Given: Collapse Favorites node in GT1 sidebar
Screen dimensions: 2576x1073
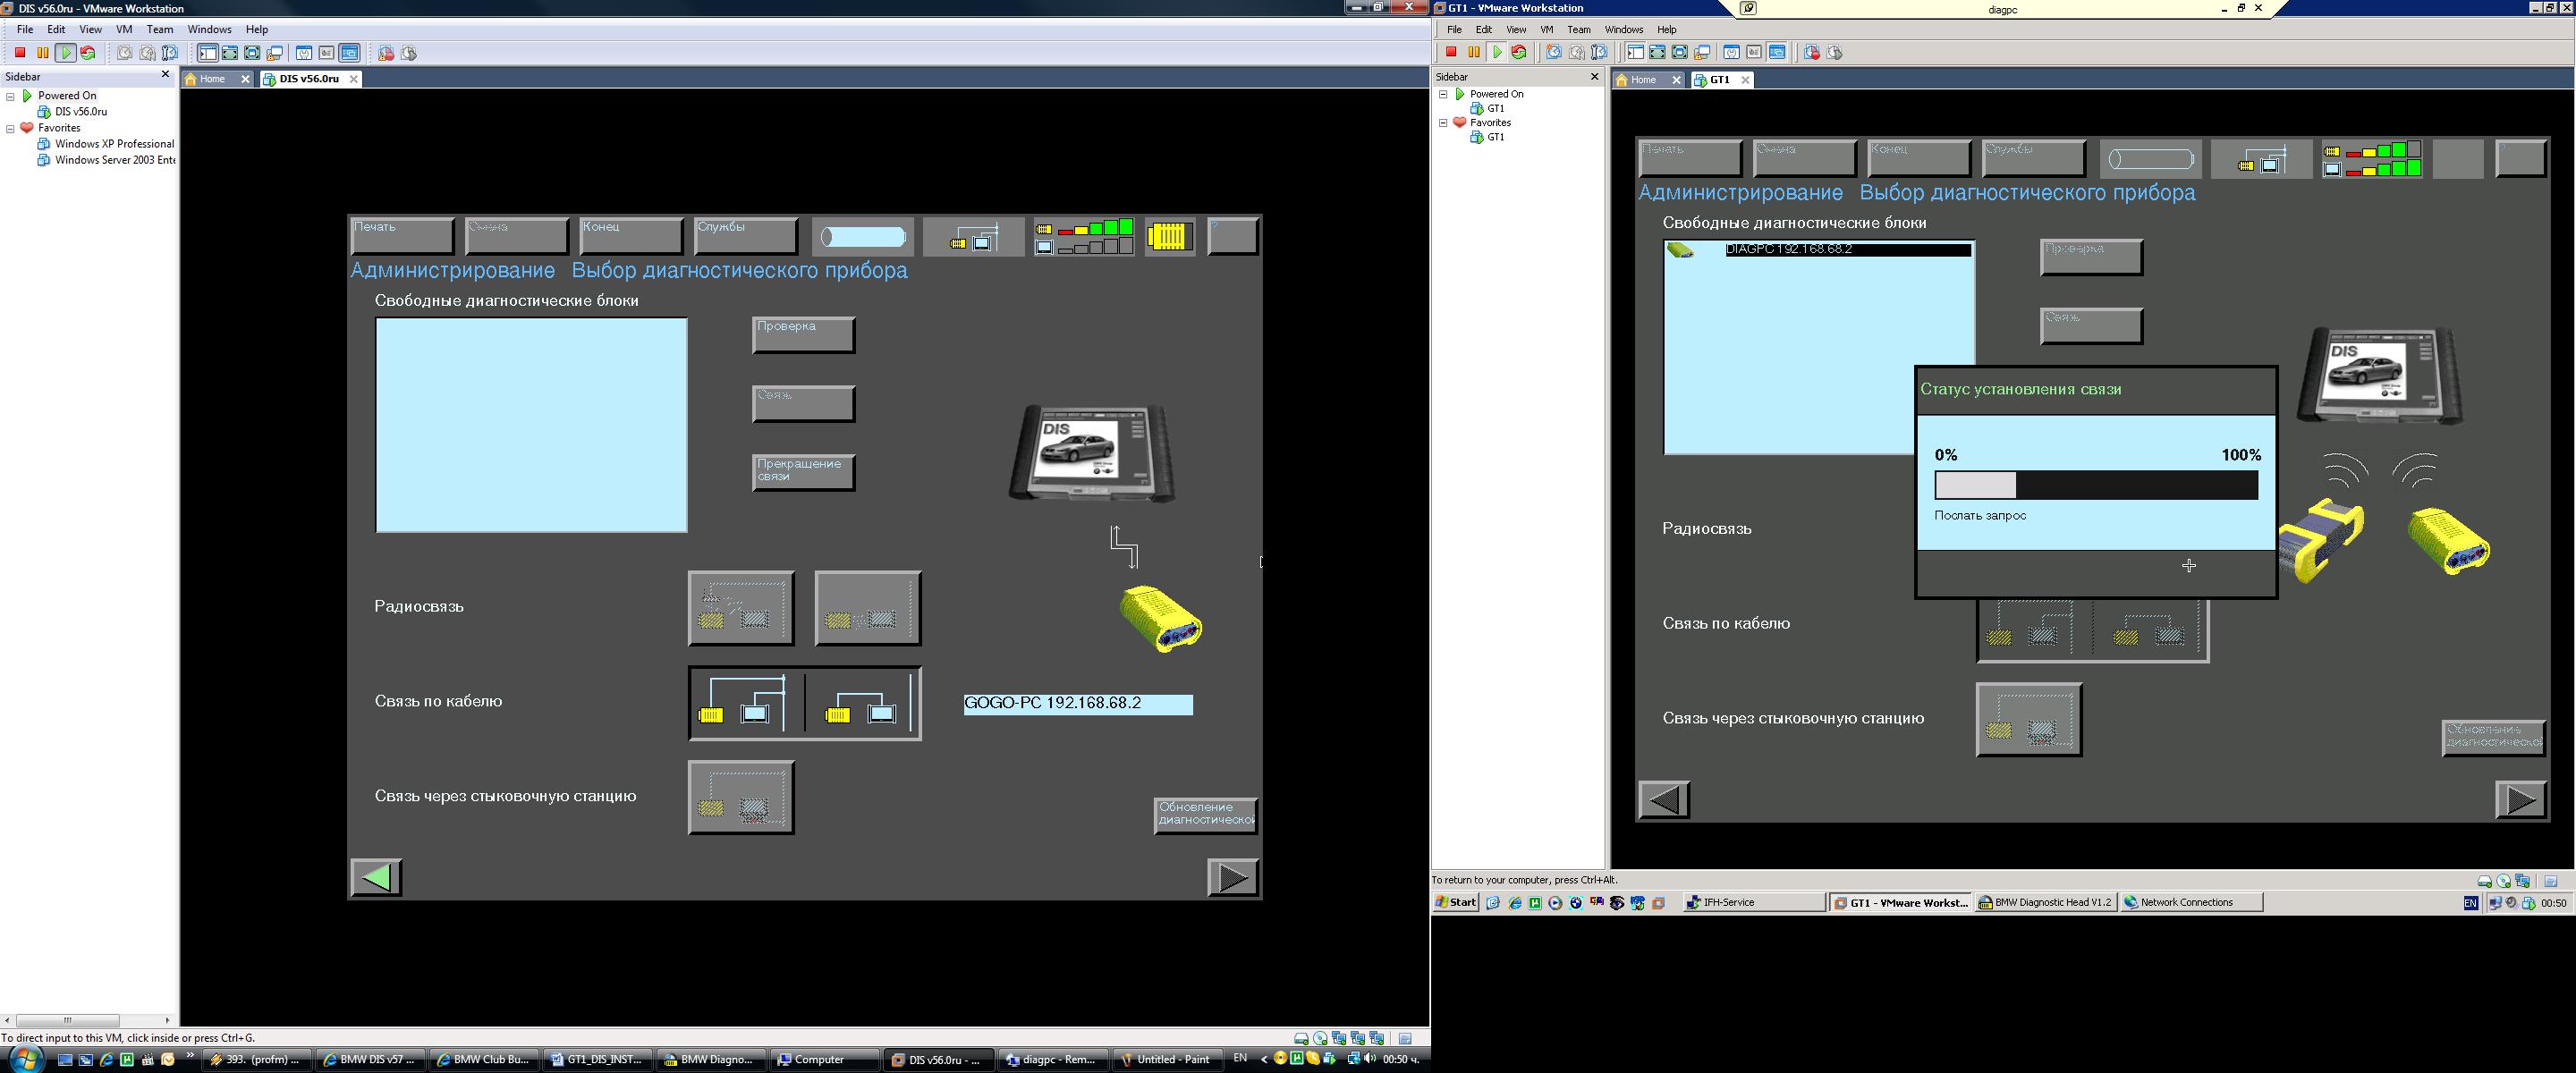Looking at the screenshot, I should (x=1443, y=123).
